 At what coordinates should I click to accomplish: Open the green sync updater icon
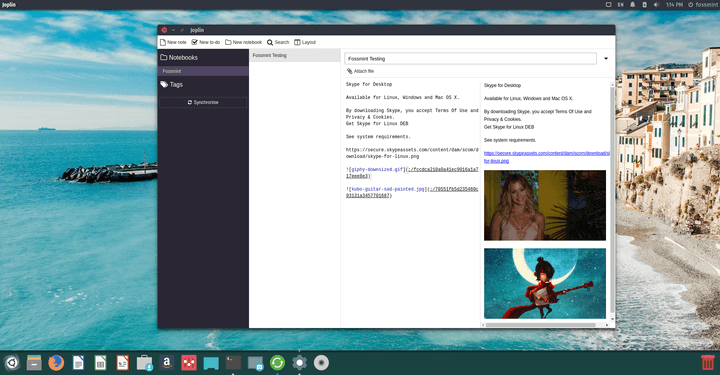tap(277, 363)
